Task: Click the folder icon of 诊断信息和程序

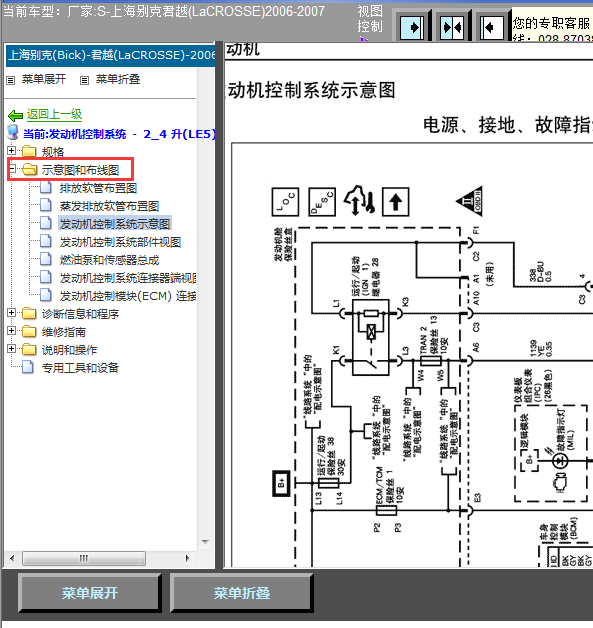Action: click(29, 313)
